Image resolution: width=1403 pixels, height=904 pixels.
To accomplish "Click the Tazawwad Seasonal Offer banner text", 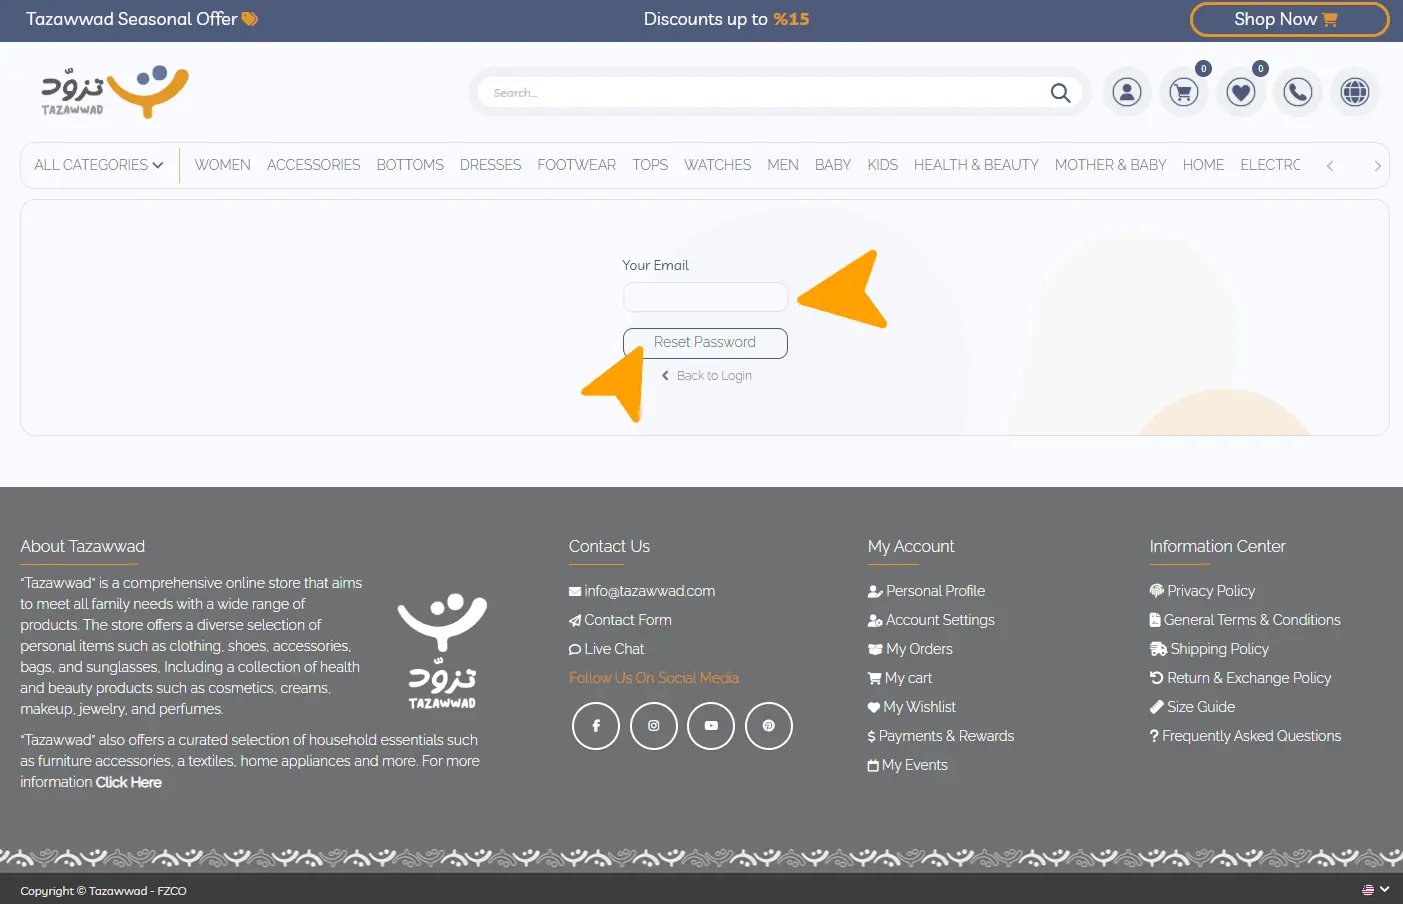I will point(142,19).
